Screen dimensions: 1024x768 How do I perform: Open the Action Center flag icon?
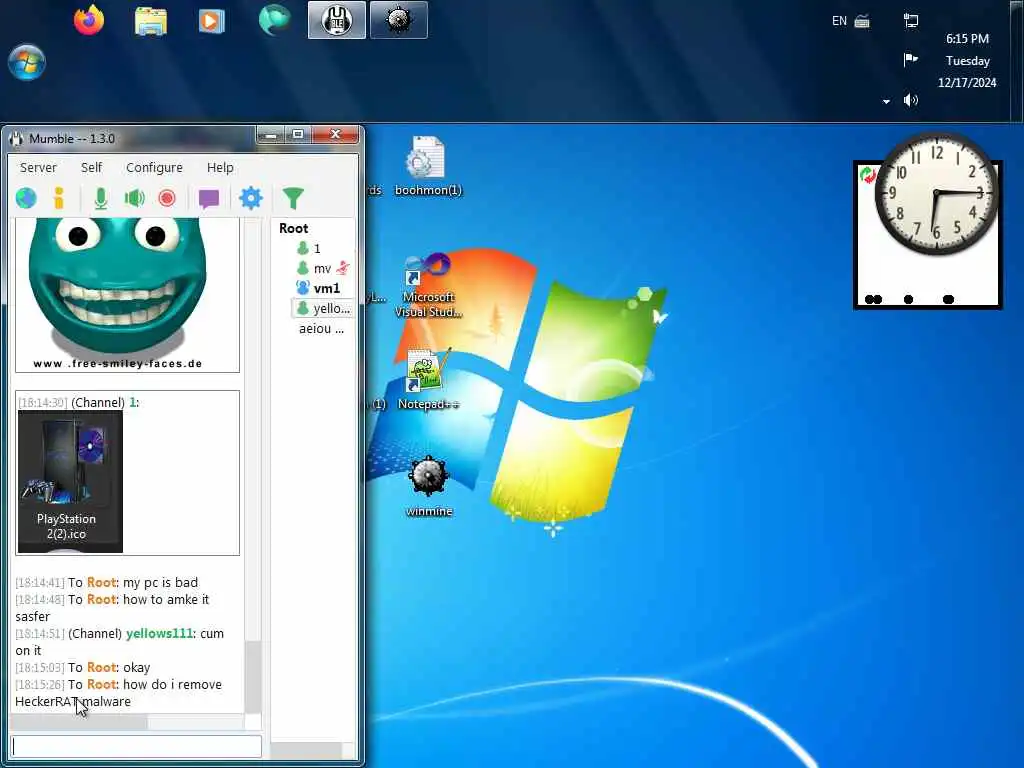coord(910,60)
